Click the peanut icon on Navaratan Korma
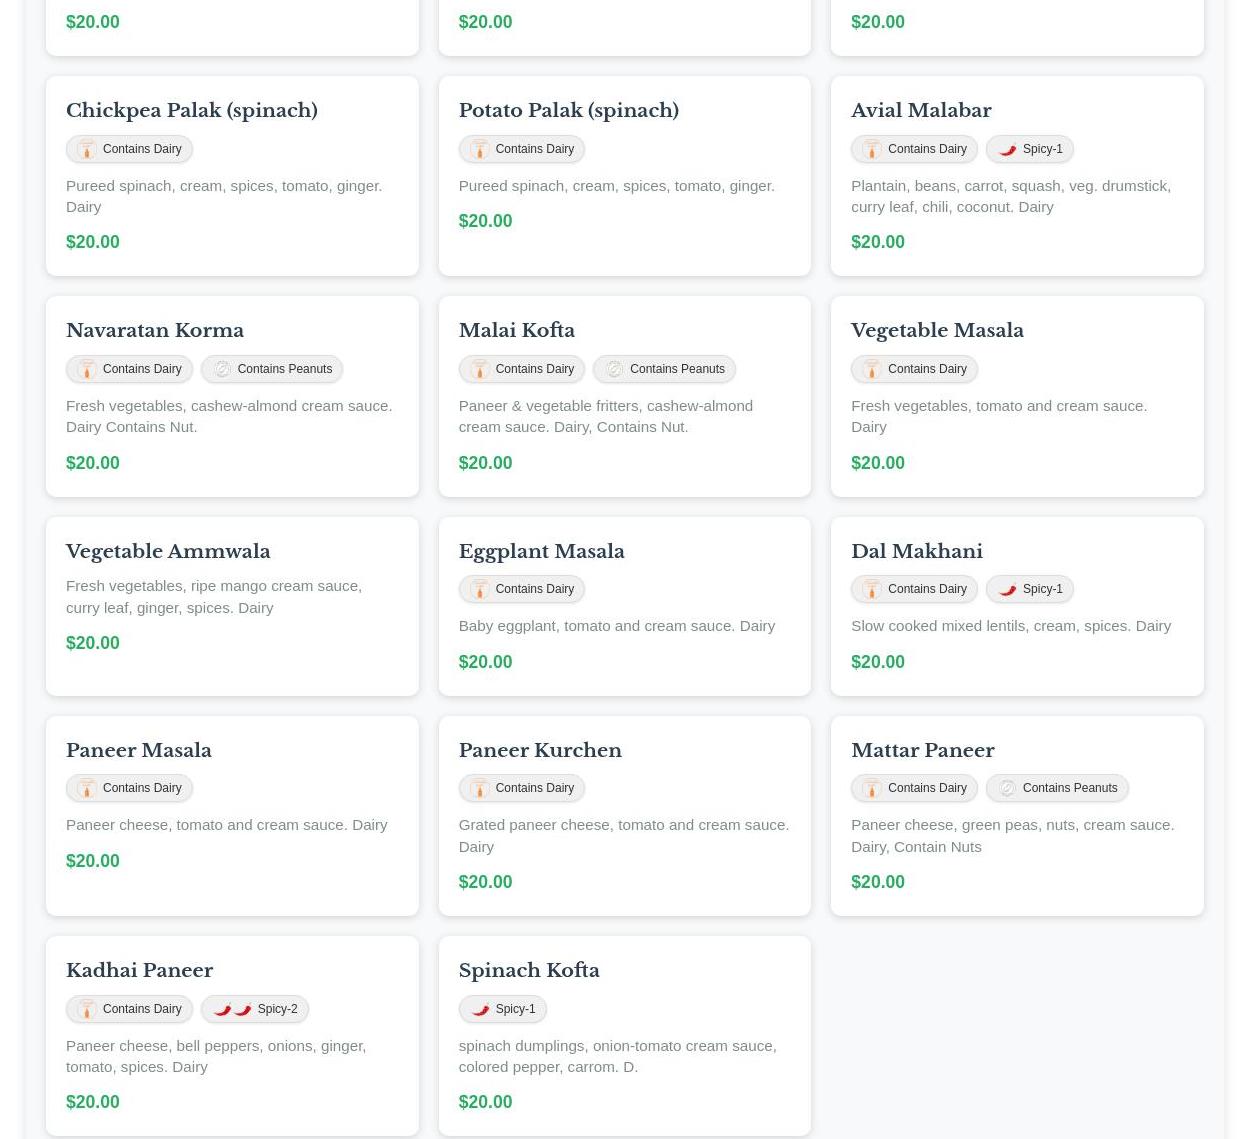The width and height of the screenshot is (1250, 1139). 222,369
